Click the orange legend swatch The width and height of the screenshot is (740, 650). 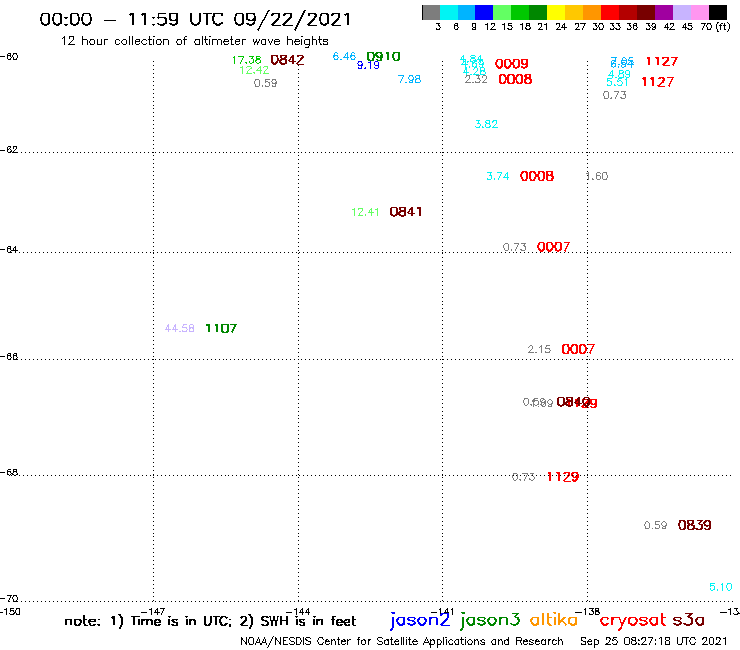(592, 12)
